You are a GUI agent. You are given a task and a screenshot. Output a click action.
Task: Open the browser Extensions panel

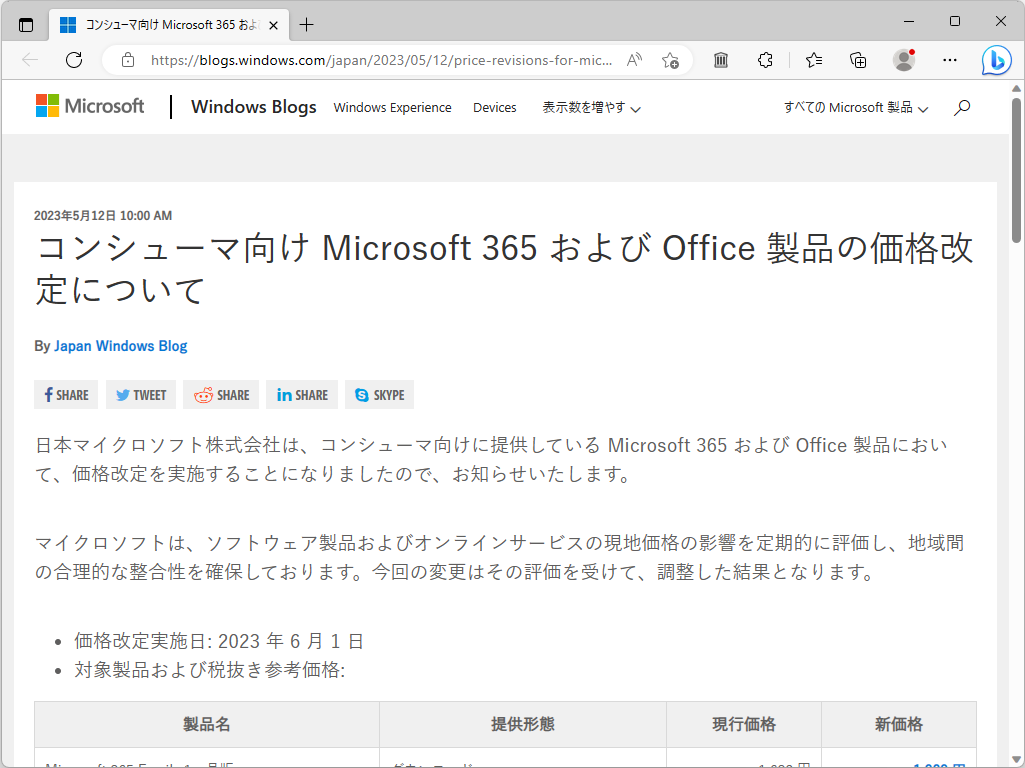[765, 60]
